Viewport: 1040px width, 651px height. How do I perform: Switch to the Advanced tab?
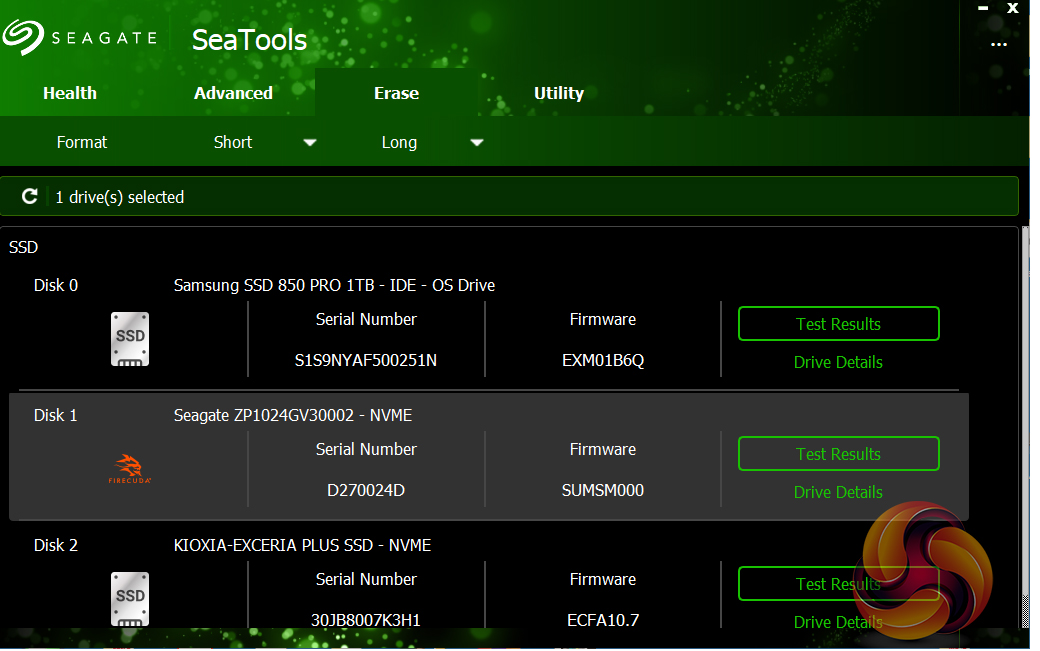click(233, 93)
